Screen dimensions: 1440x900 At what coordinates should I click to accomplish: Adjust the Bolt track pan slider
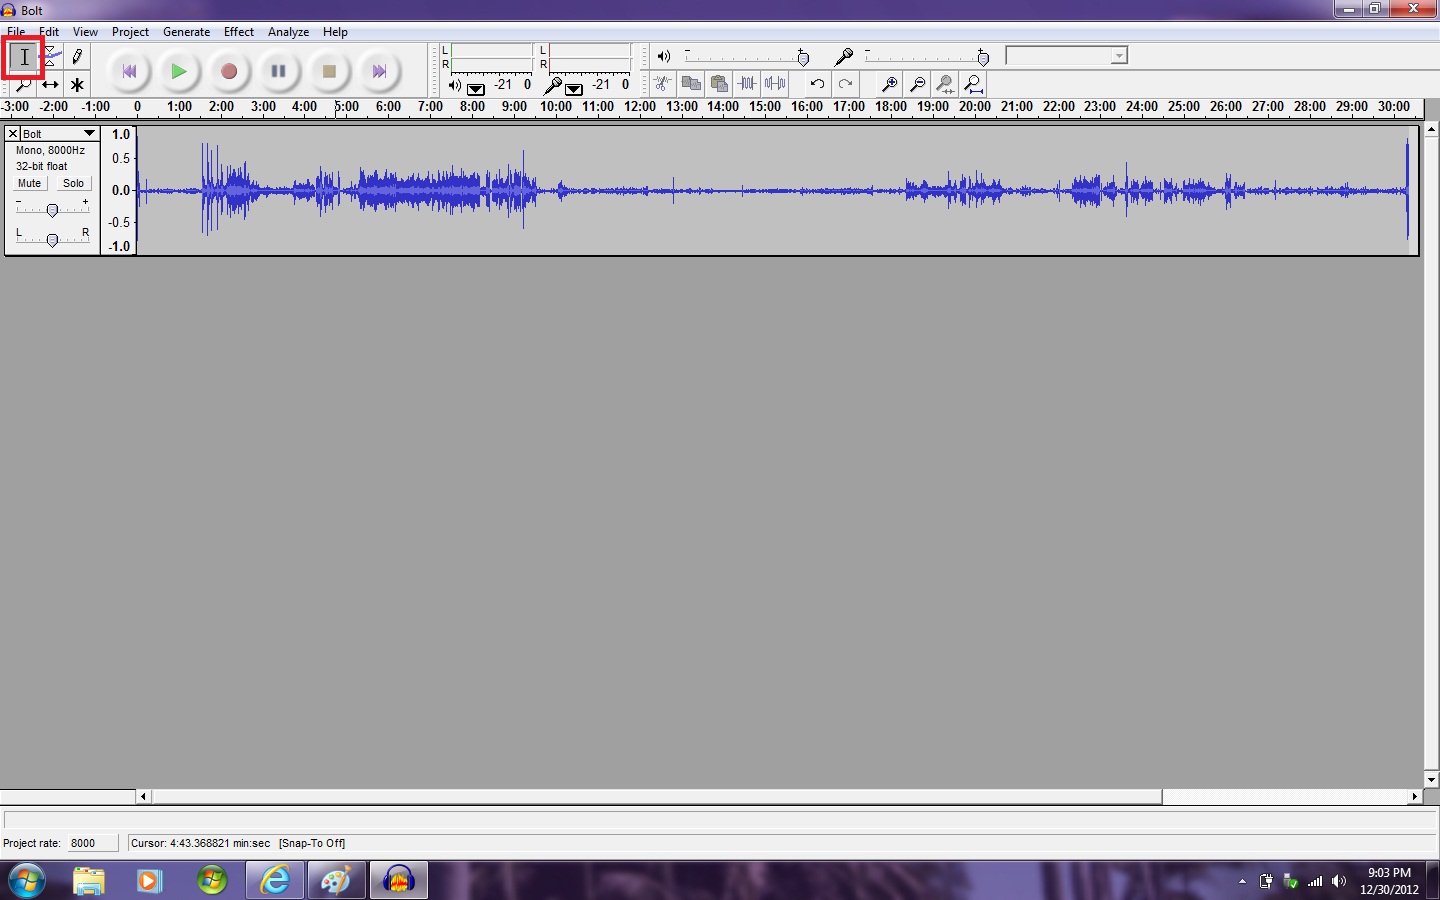(x=52, y=238)
